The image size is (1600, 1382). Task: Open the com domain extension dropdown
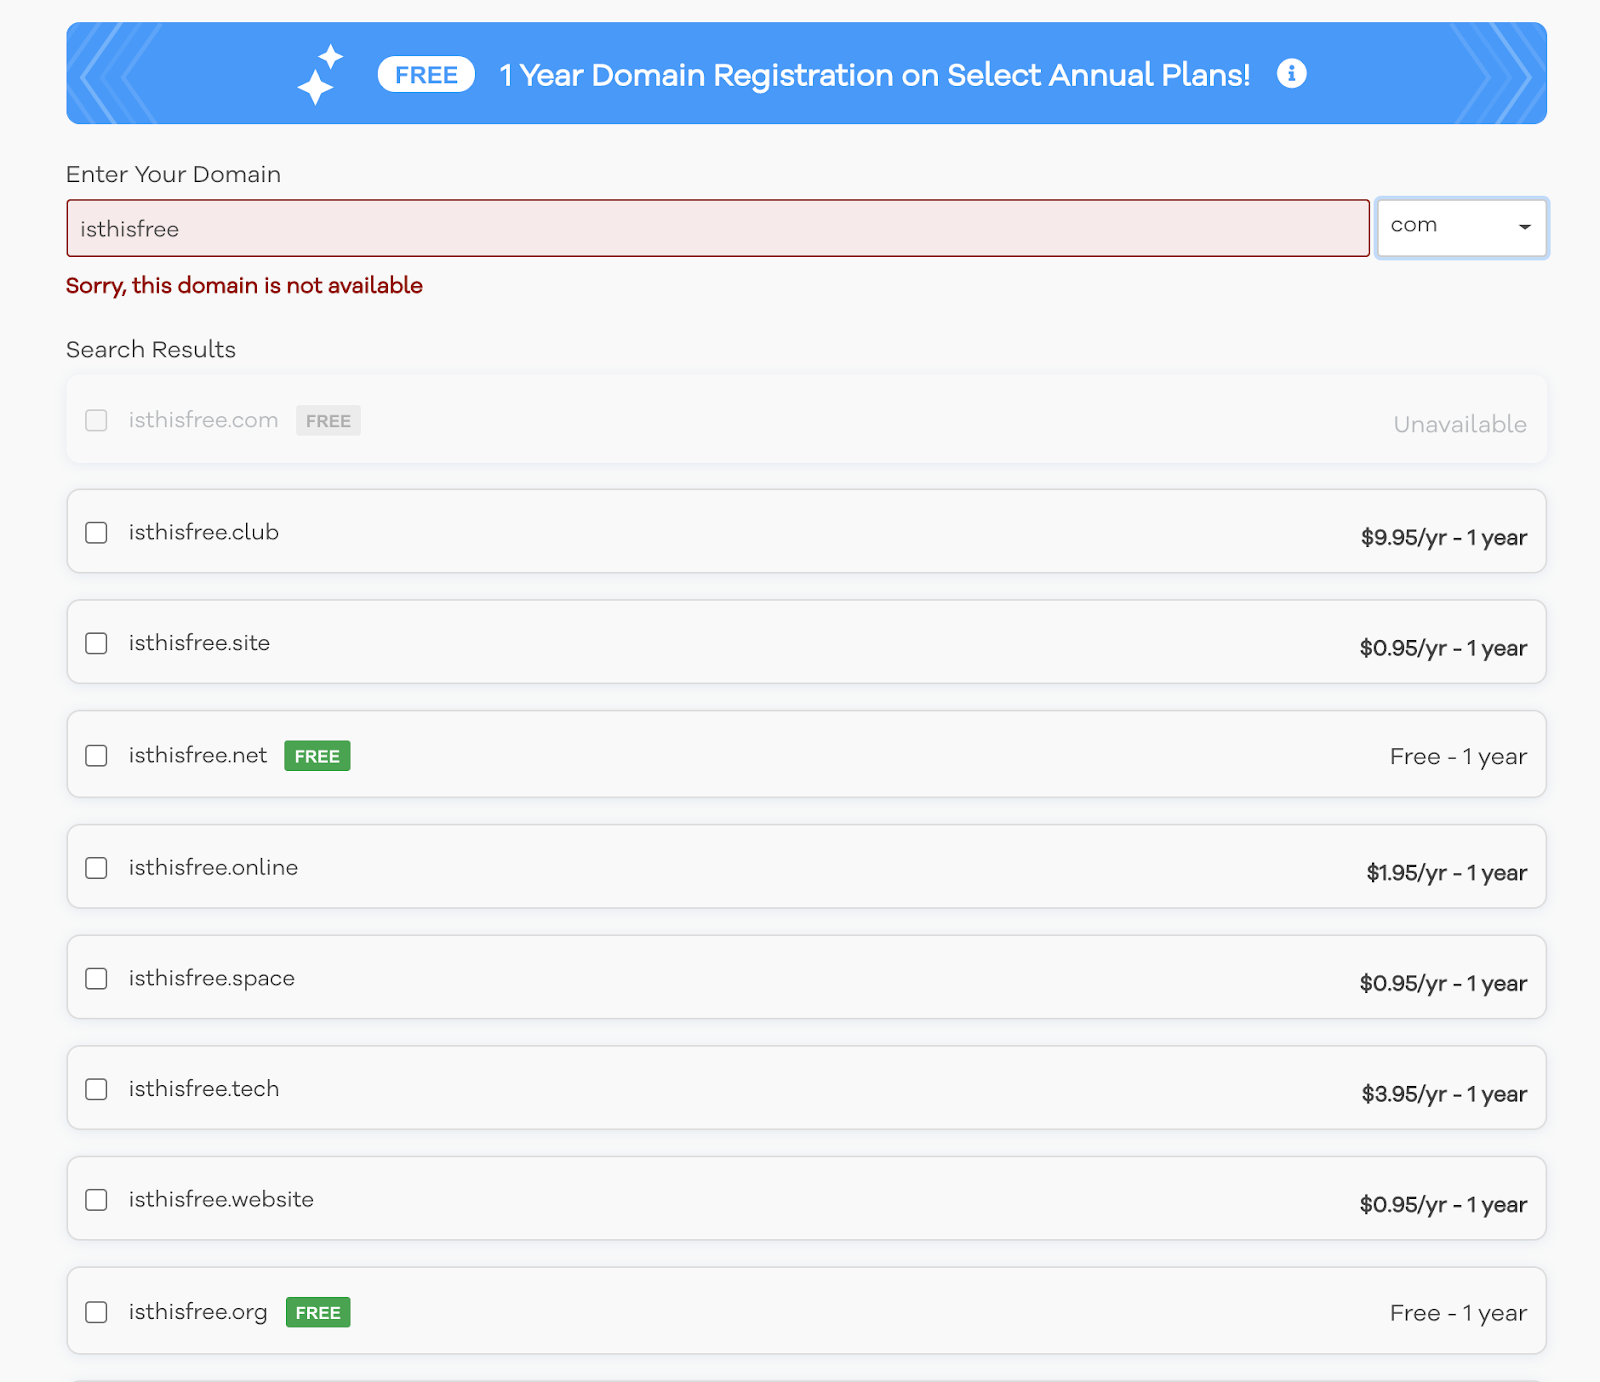[1461, 228]
